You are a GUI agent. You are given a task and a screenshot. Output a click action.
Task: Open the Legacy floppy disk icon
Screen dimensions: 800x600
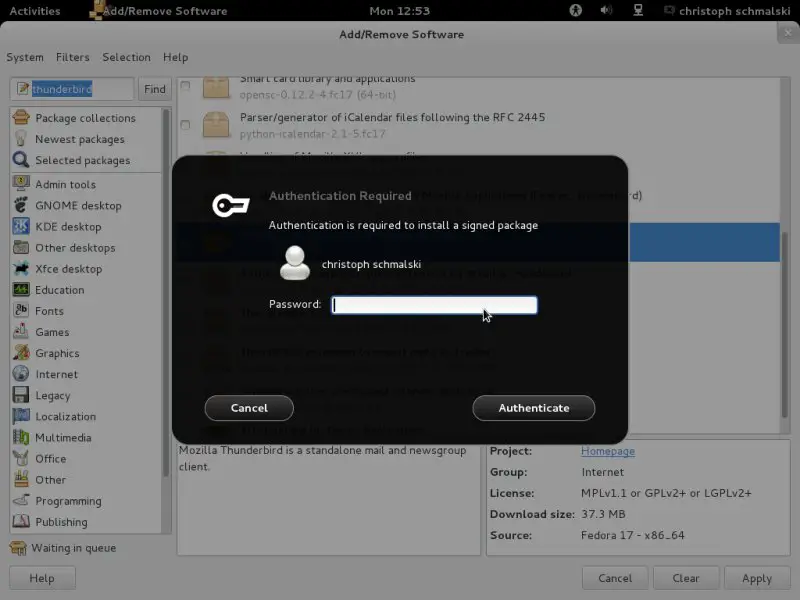tap(21, 395)
